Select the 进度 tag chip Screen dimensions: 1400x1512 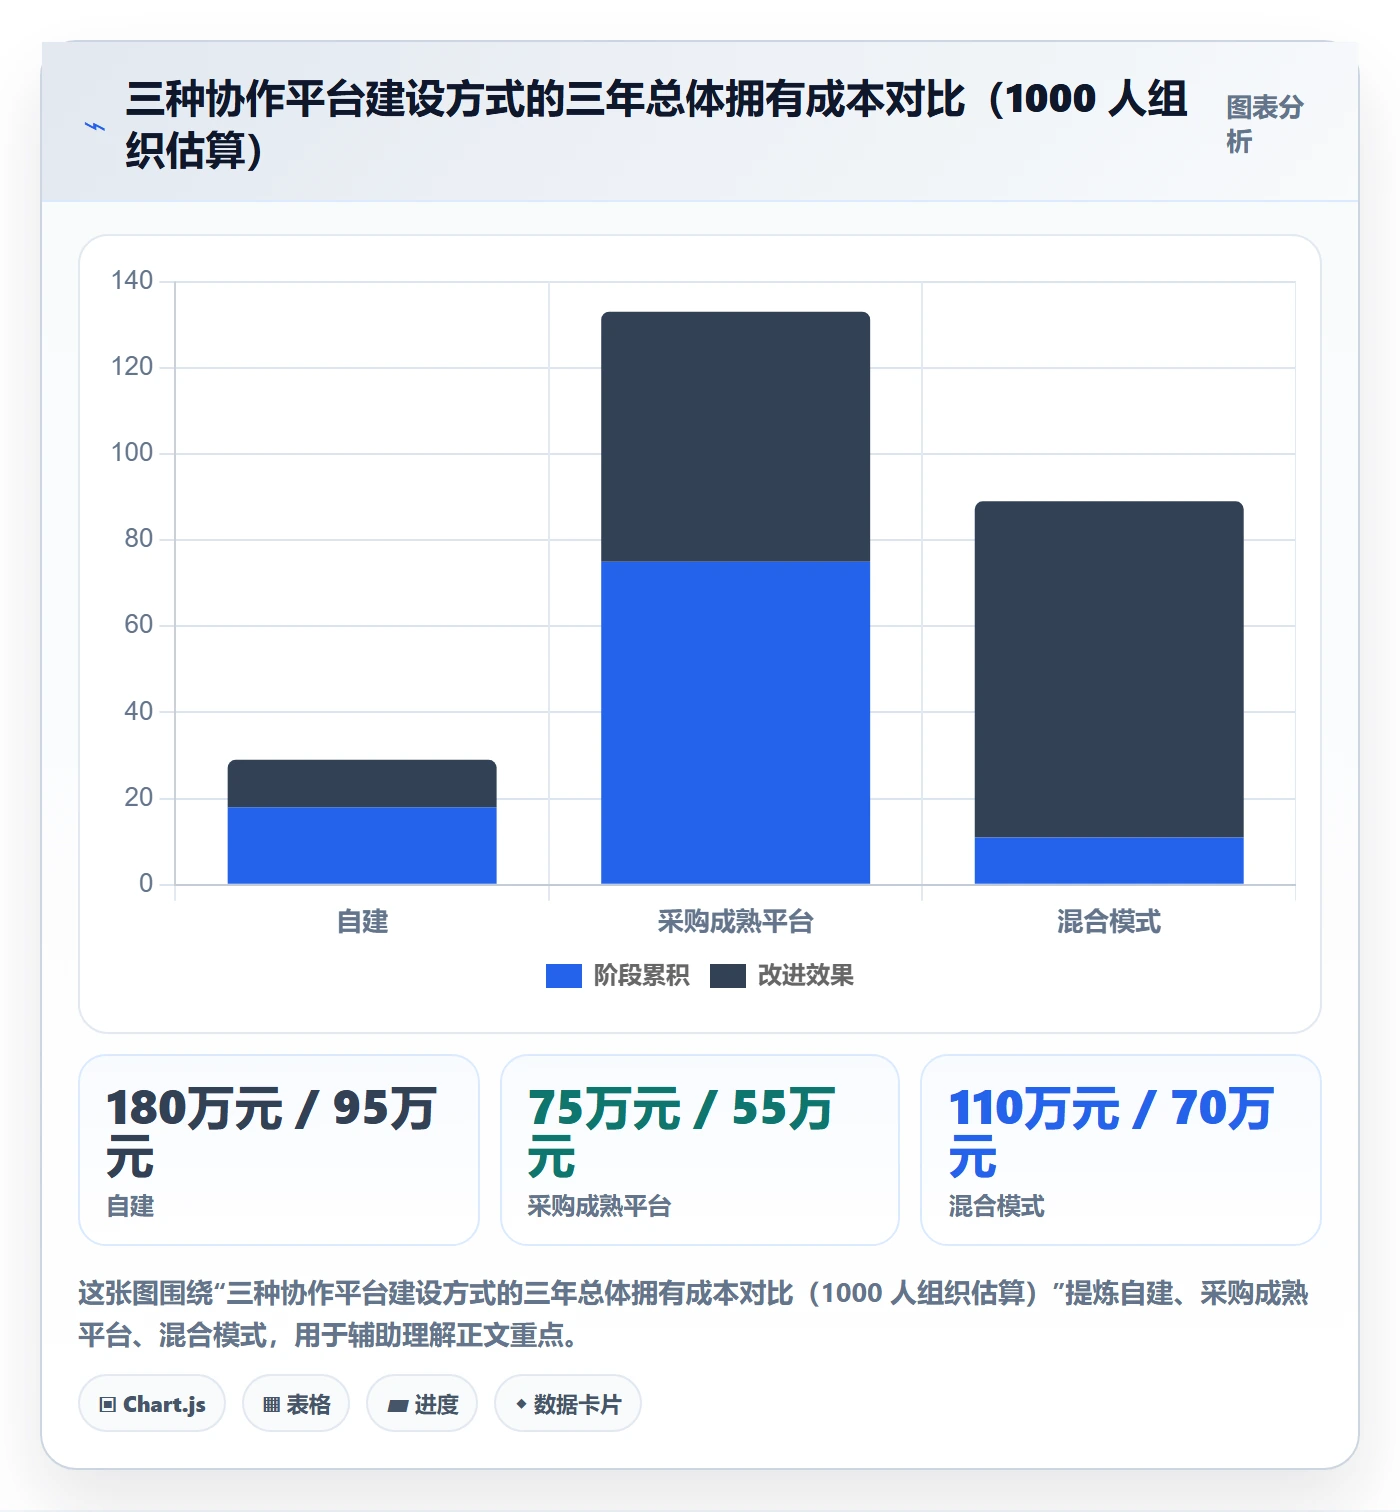[x=422, y=1404]
